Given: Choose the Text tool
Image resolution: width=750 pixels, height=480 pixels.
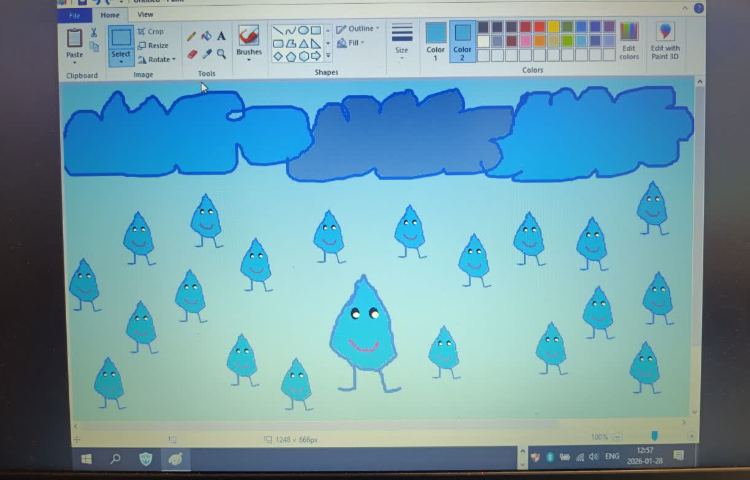Looking at the screenshot, I should click(x=221, y=36).
